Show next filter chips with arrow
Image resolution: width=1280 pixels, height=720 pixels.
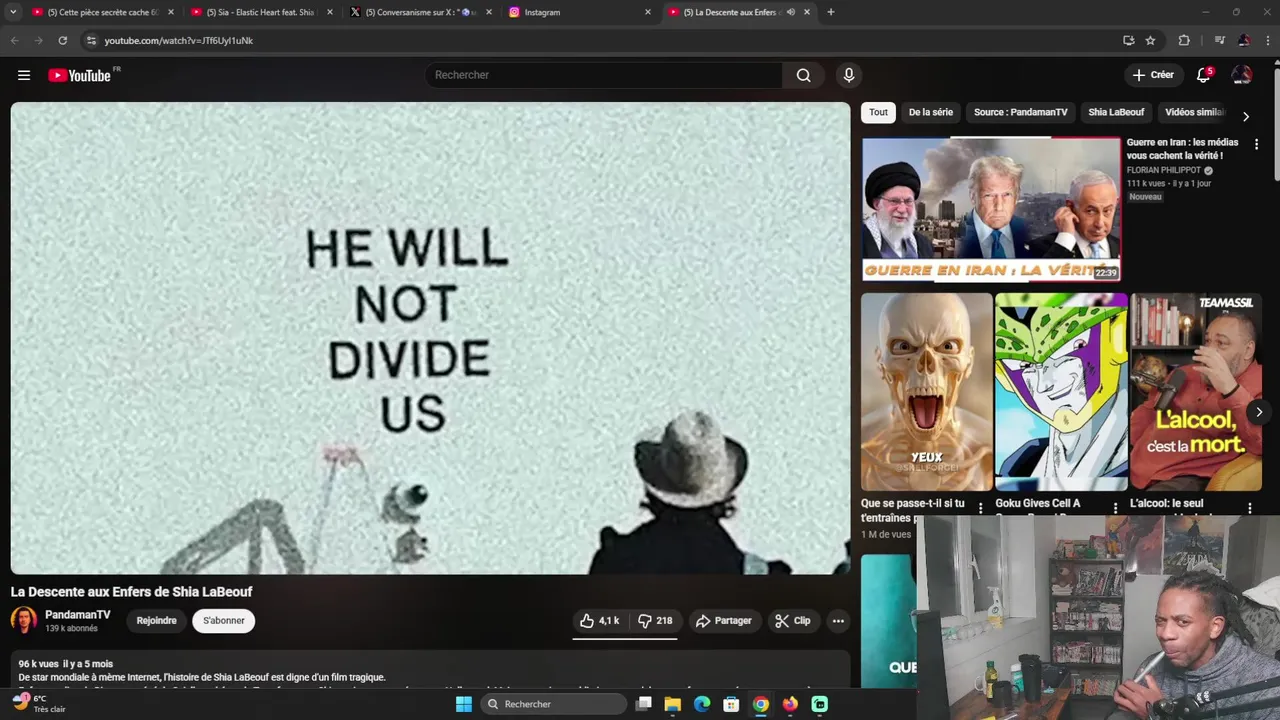1245,116
